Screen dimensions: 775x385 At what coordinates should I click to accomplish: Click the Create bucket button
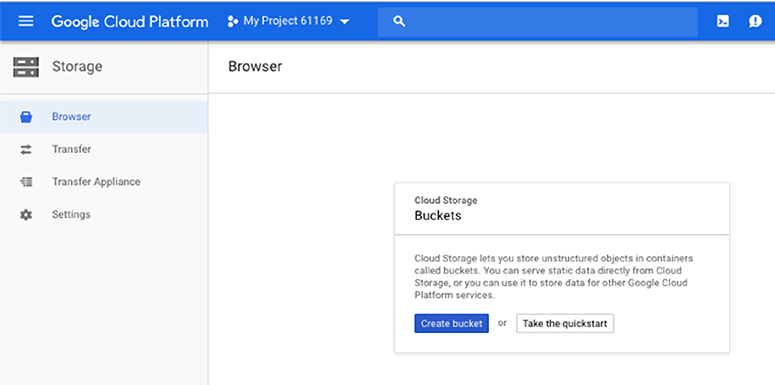click(x=451, y=324)
